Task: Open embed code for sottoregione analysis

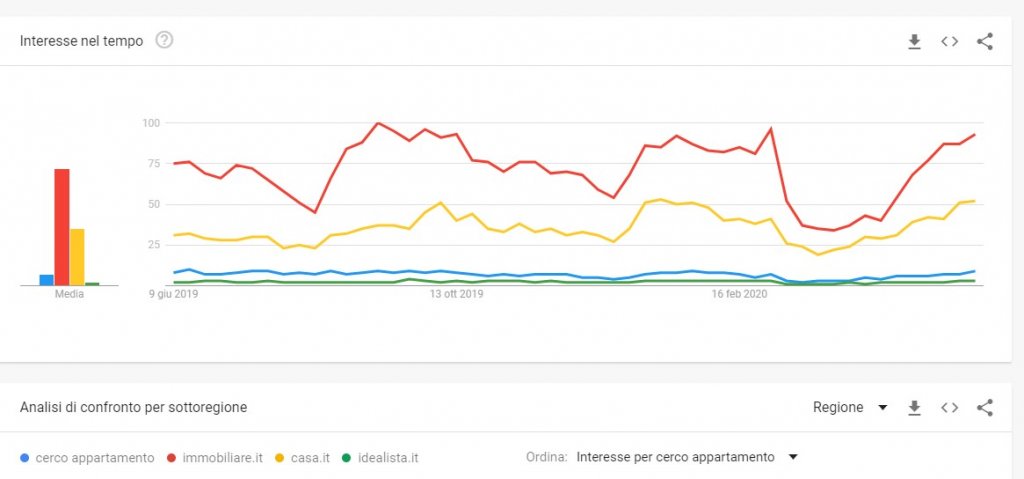Action: point(950,408)
